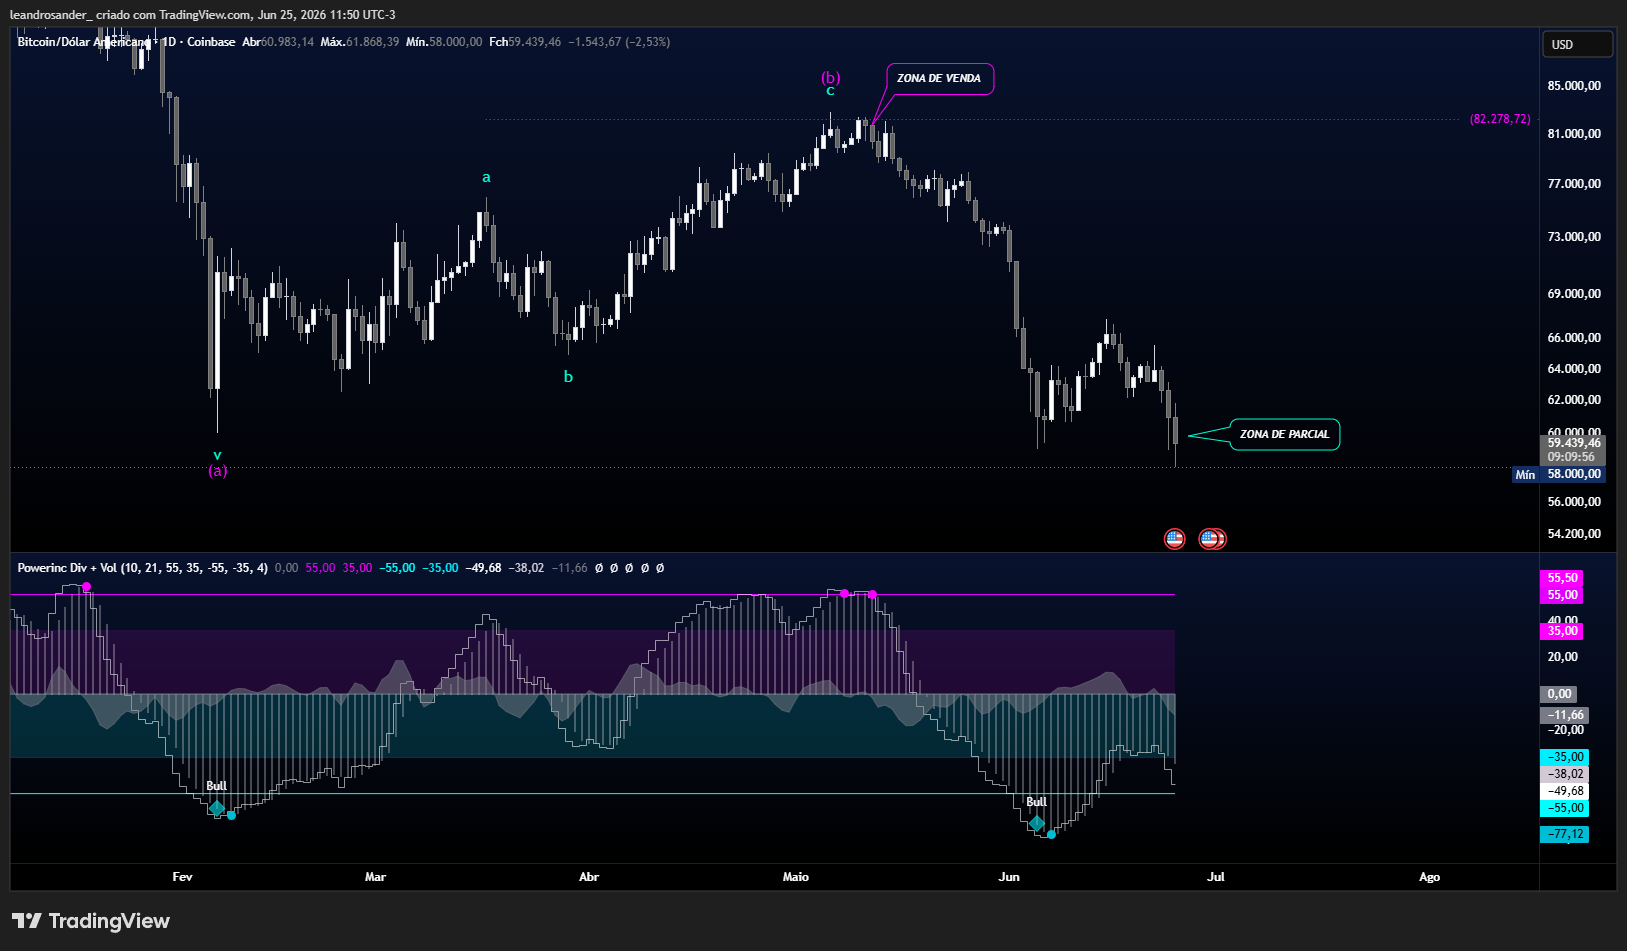This screenshot has height=951, width=1627.
Task: Click the Fev label on the time axis
Action: point(182,877)
